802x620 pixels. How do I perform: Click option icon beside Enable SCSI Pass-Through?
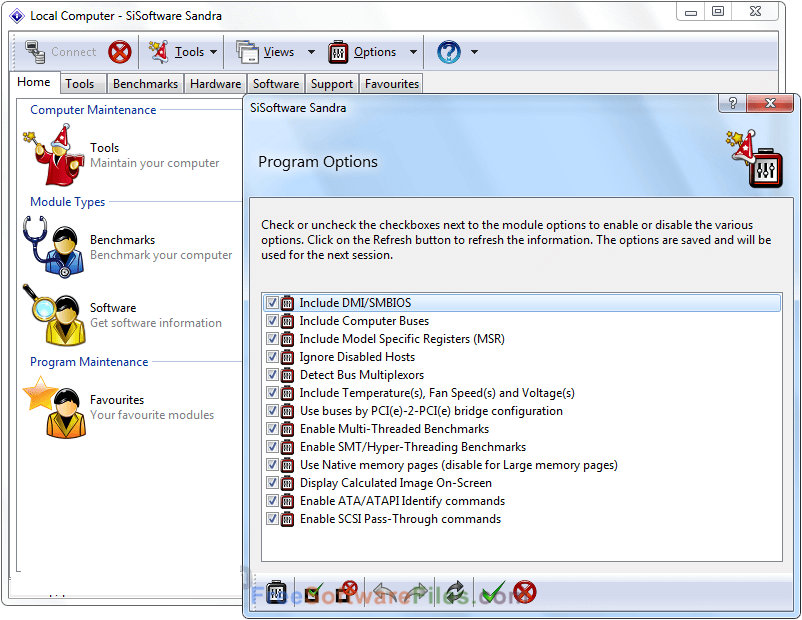287,519
